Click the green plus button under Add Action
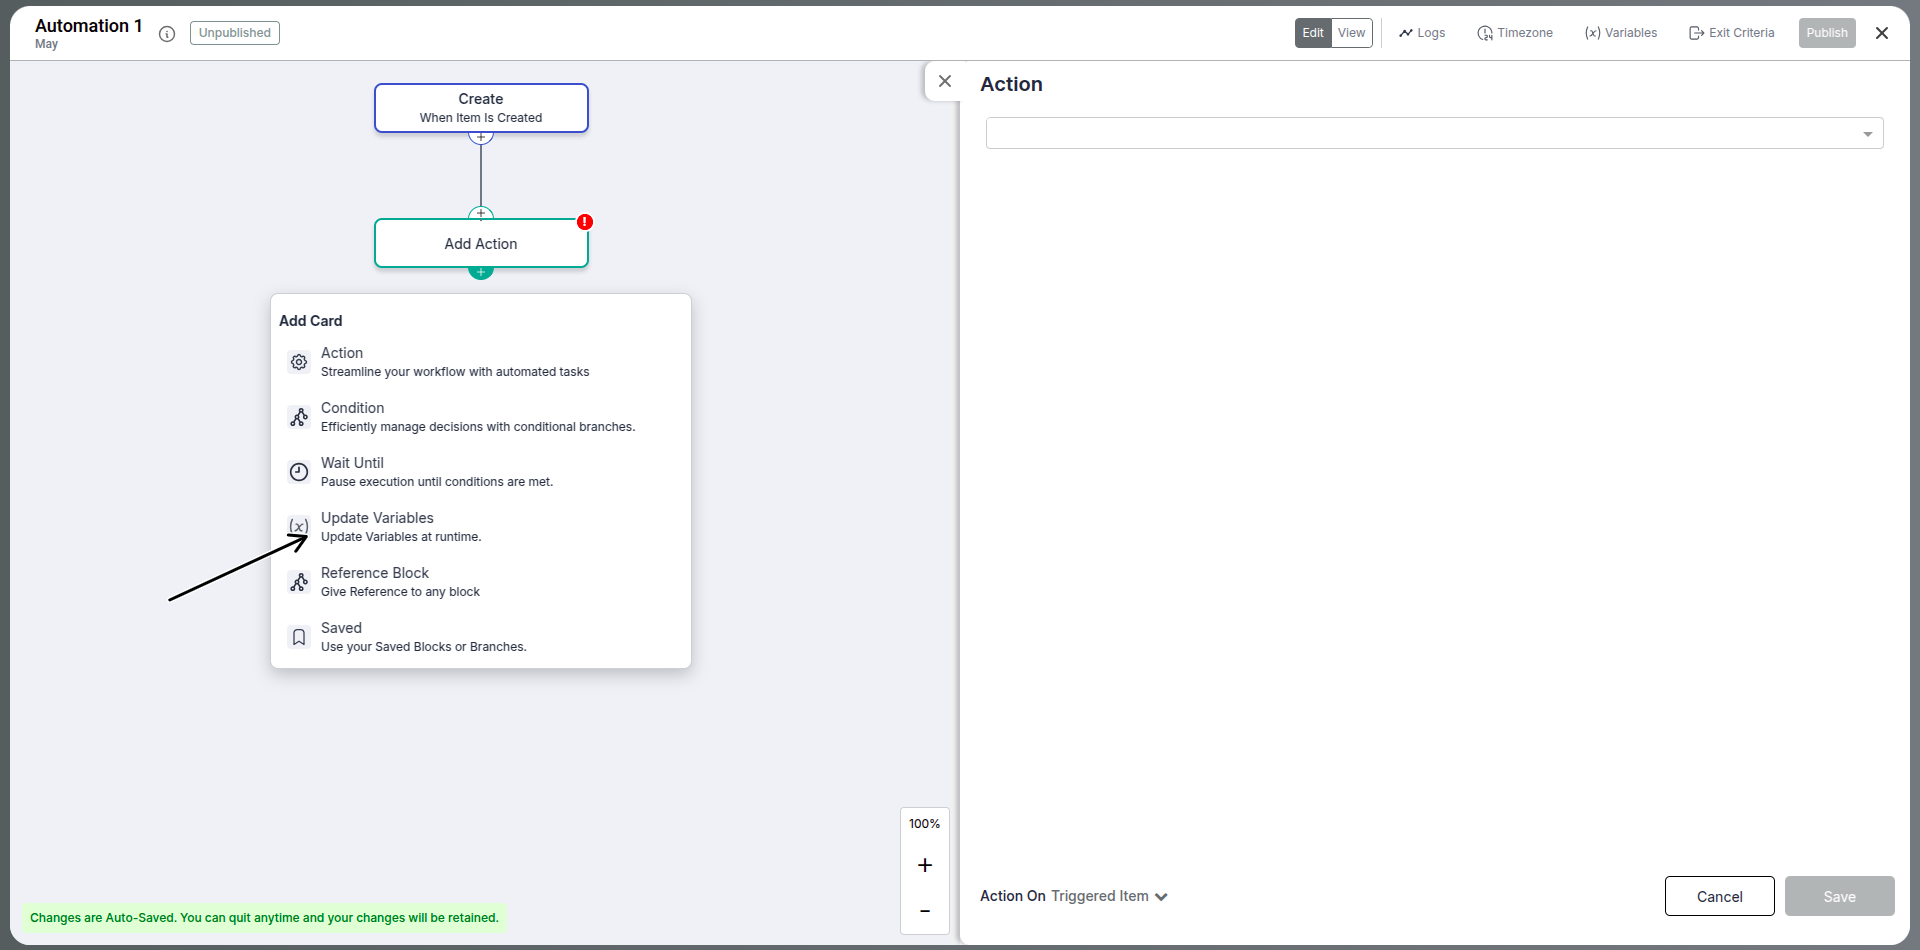Viewport: 1920px width, 950px height. (481, 273)
